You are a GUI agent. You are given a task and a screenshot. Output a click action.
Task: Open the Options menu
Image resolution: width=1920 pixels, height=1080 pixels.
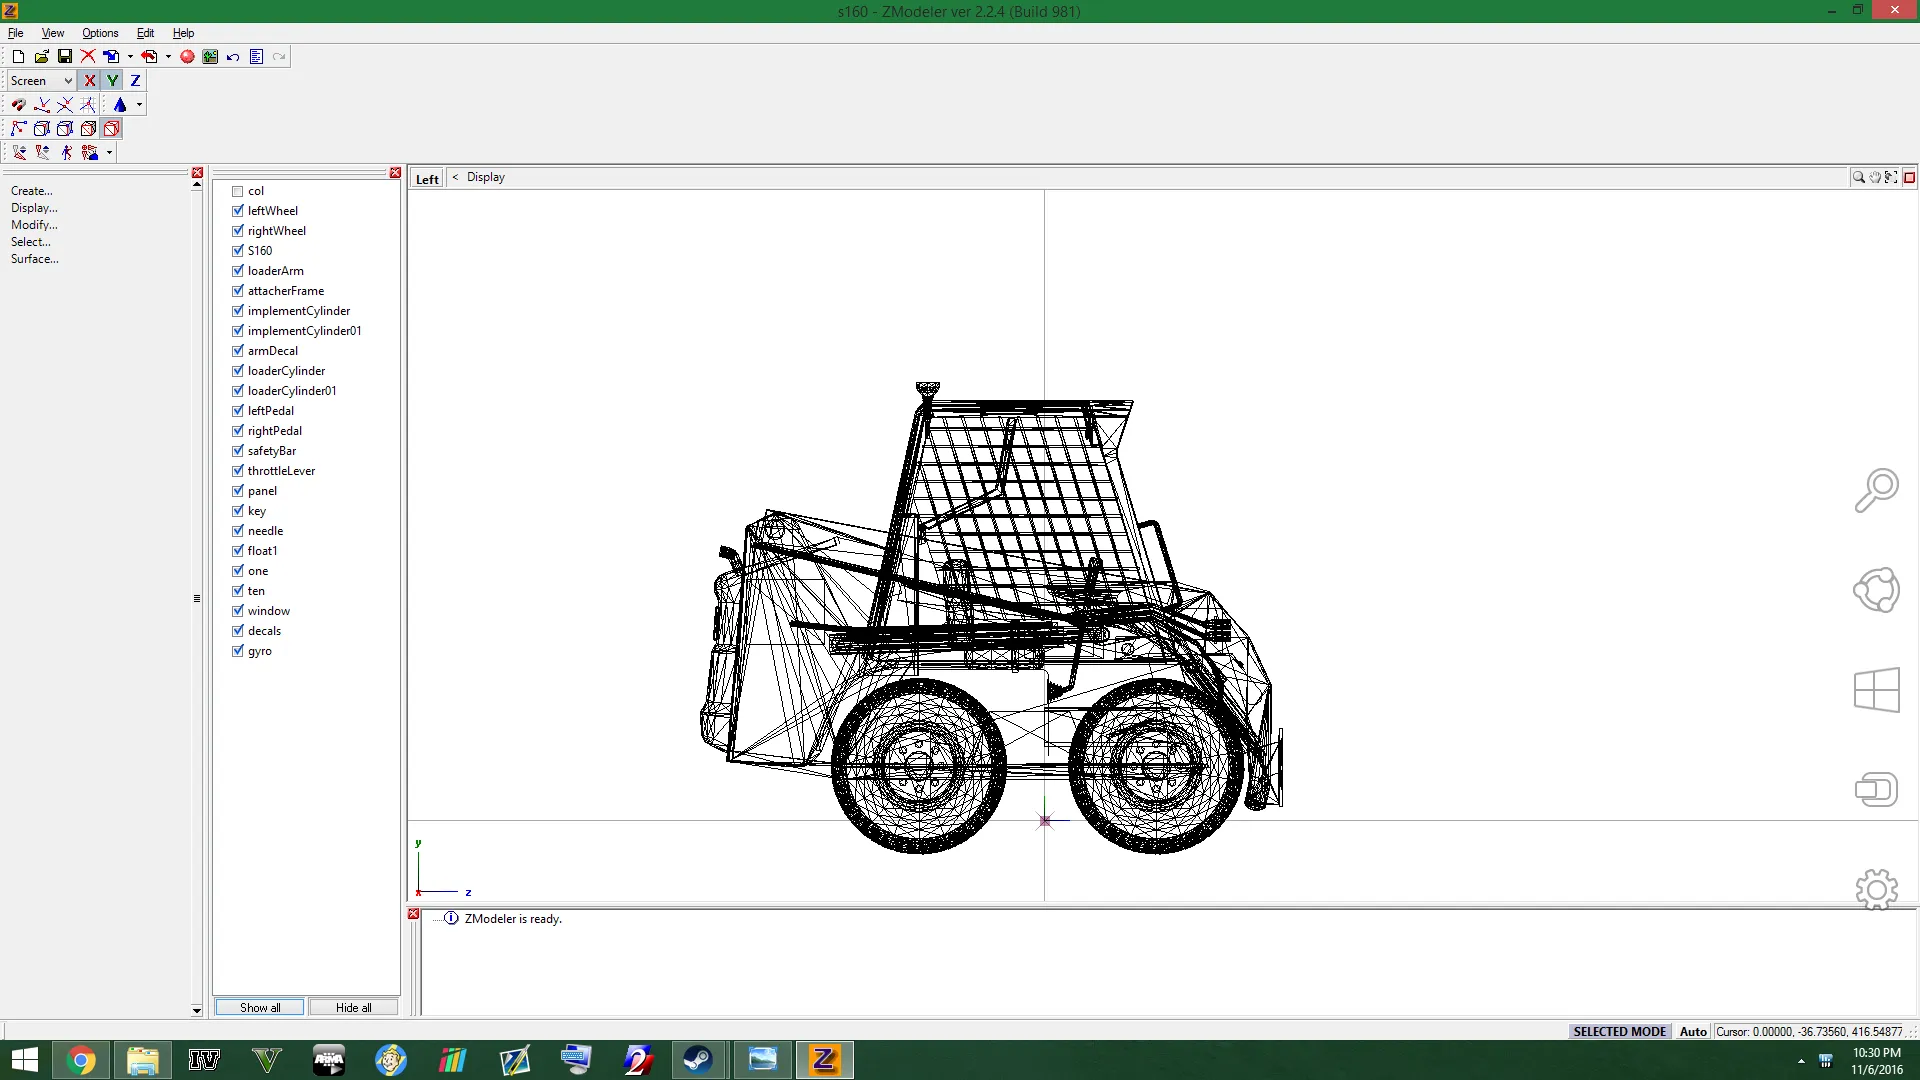pyautogui.click(x=100, y=33)
